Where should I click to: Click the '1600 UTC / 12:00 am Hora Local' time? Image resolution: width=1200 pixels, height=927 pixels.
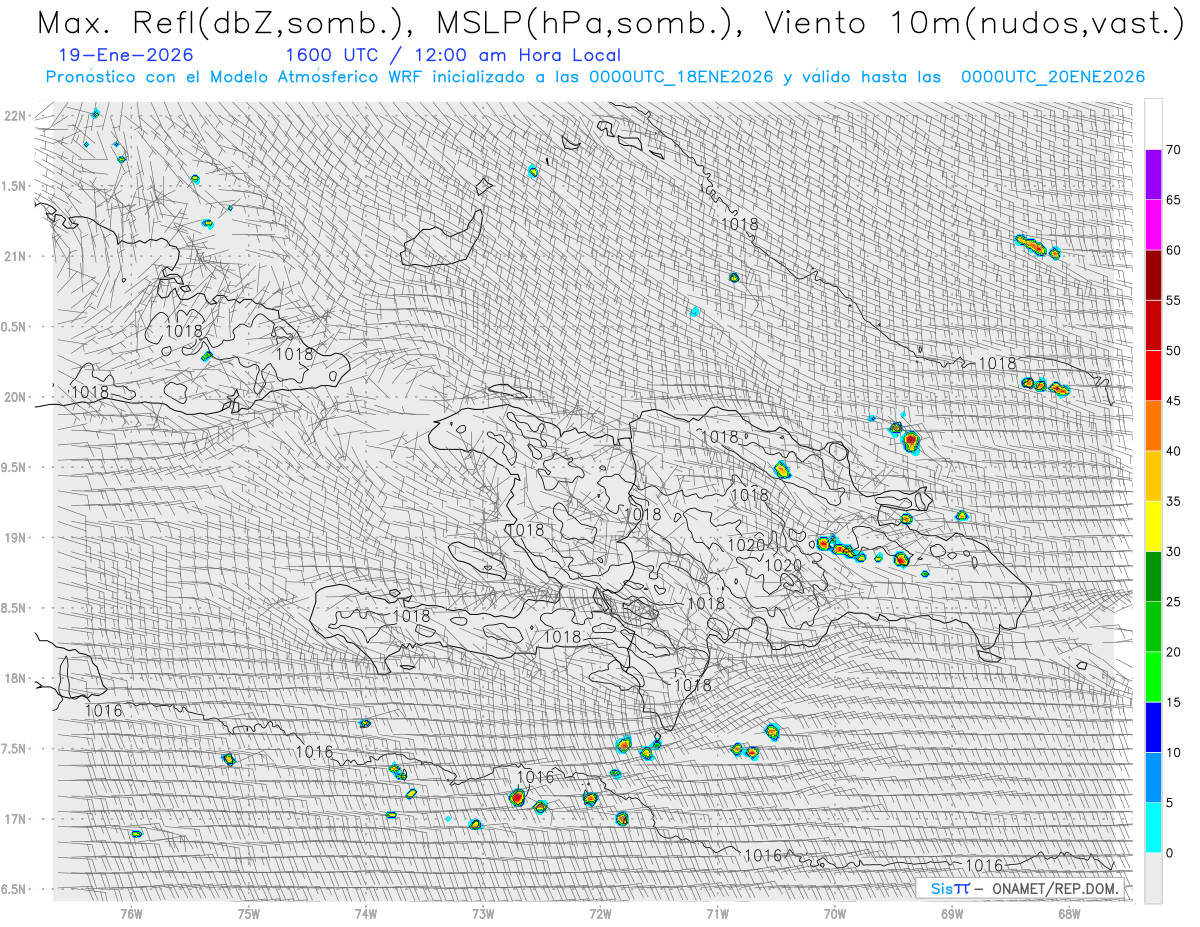pos(453,56)
